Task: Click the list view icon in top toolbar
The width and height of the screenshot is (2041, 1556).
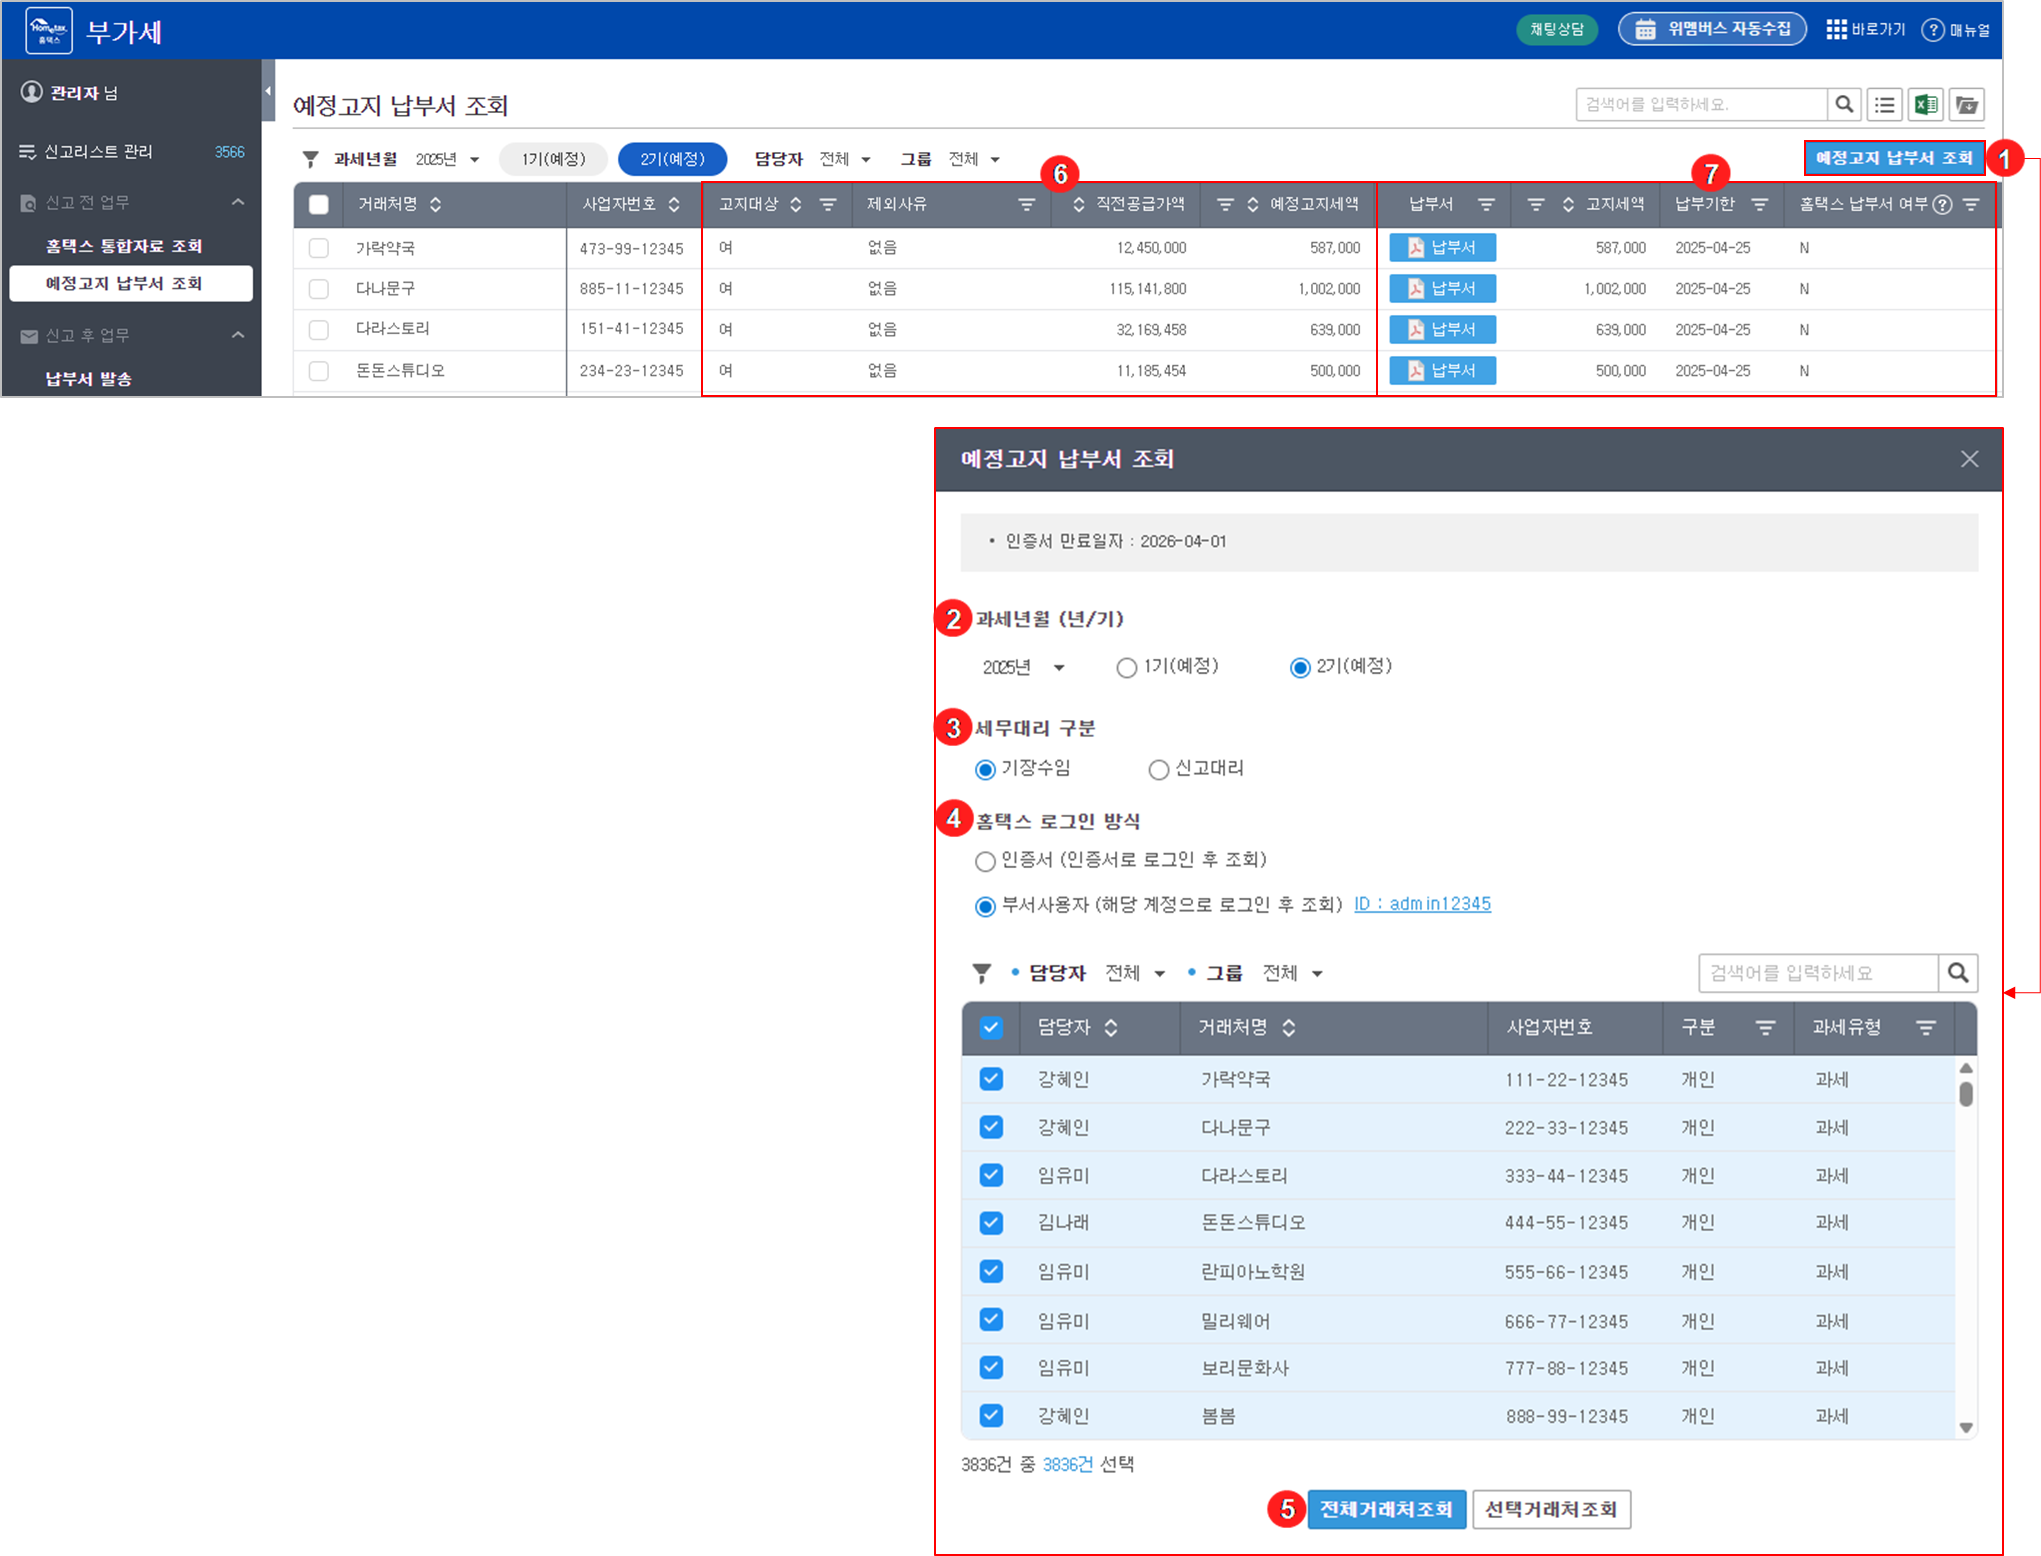Action: (x=1884, y=104)
